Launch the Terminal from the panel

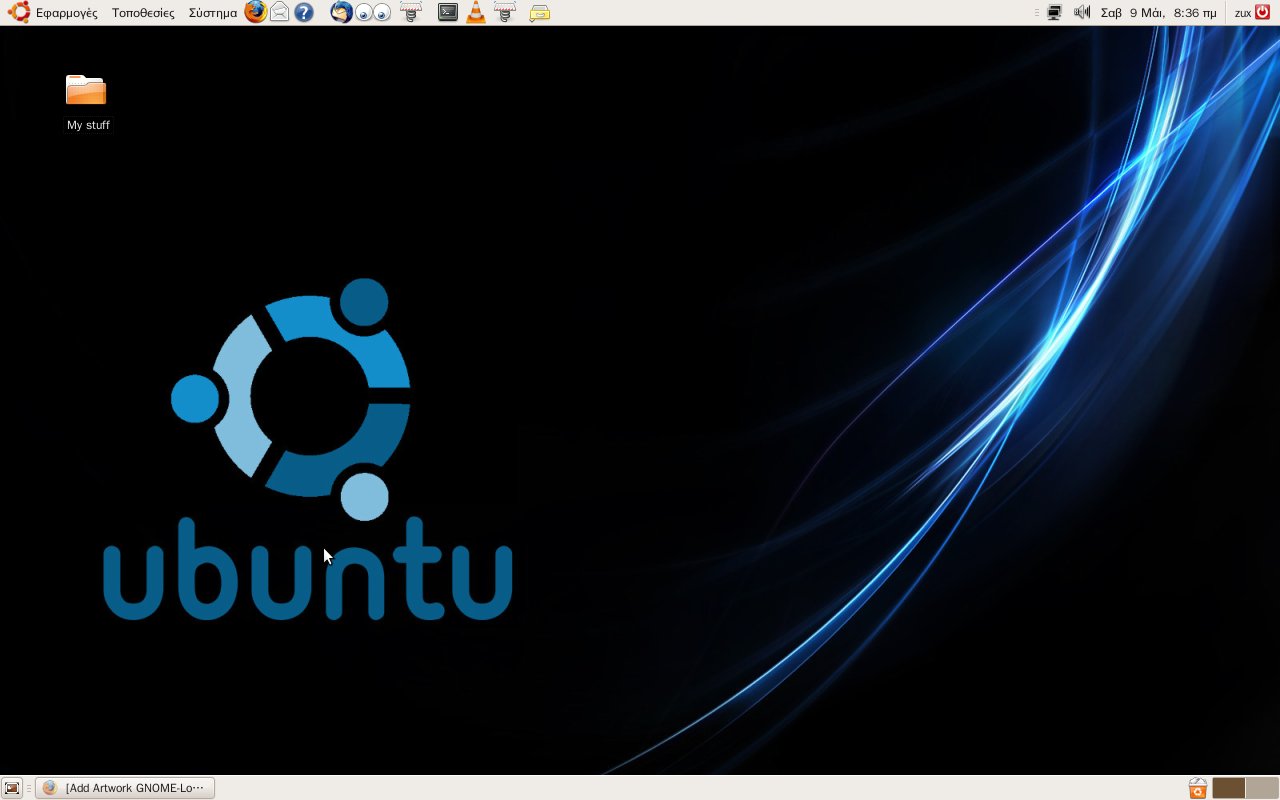(x=448, y=12)
